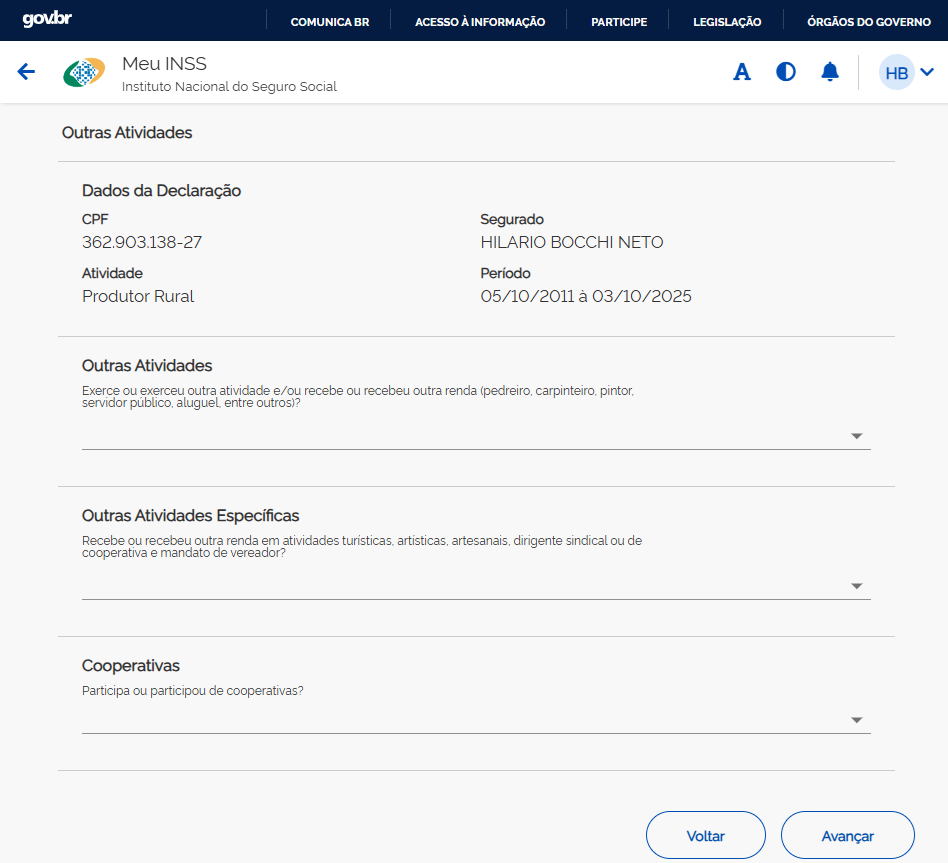
Task: Click the HB user avatar
Action: click(x=896, y=73)
